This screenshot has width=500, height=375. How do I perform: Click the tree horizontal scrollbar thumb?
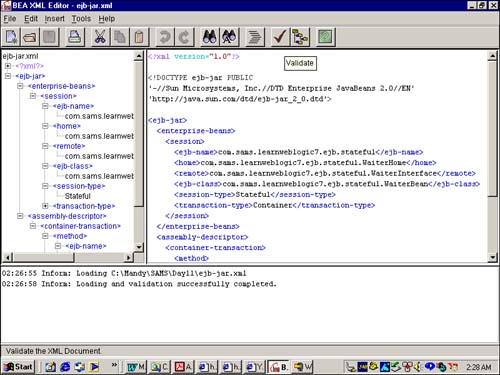(43, 257)
